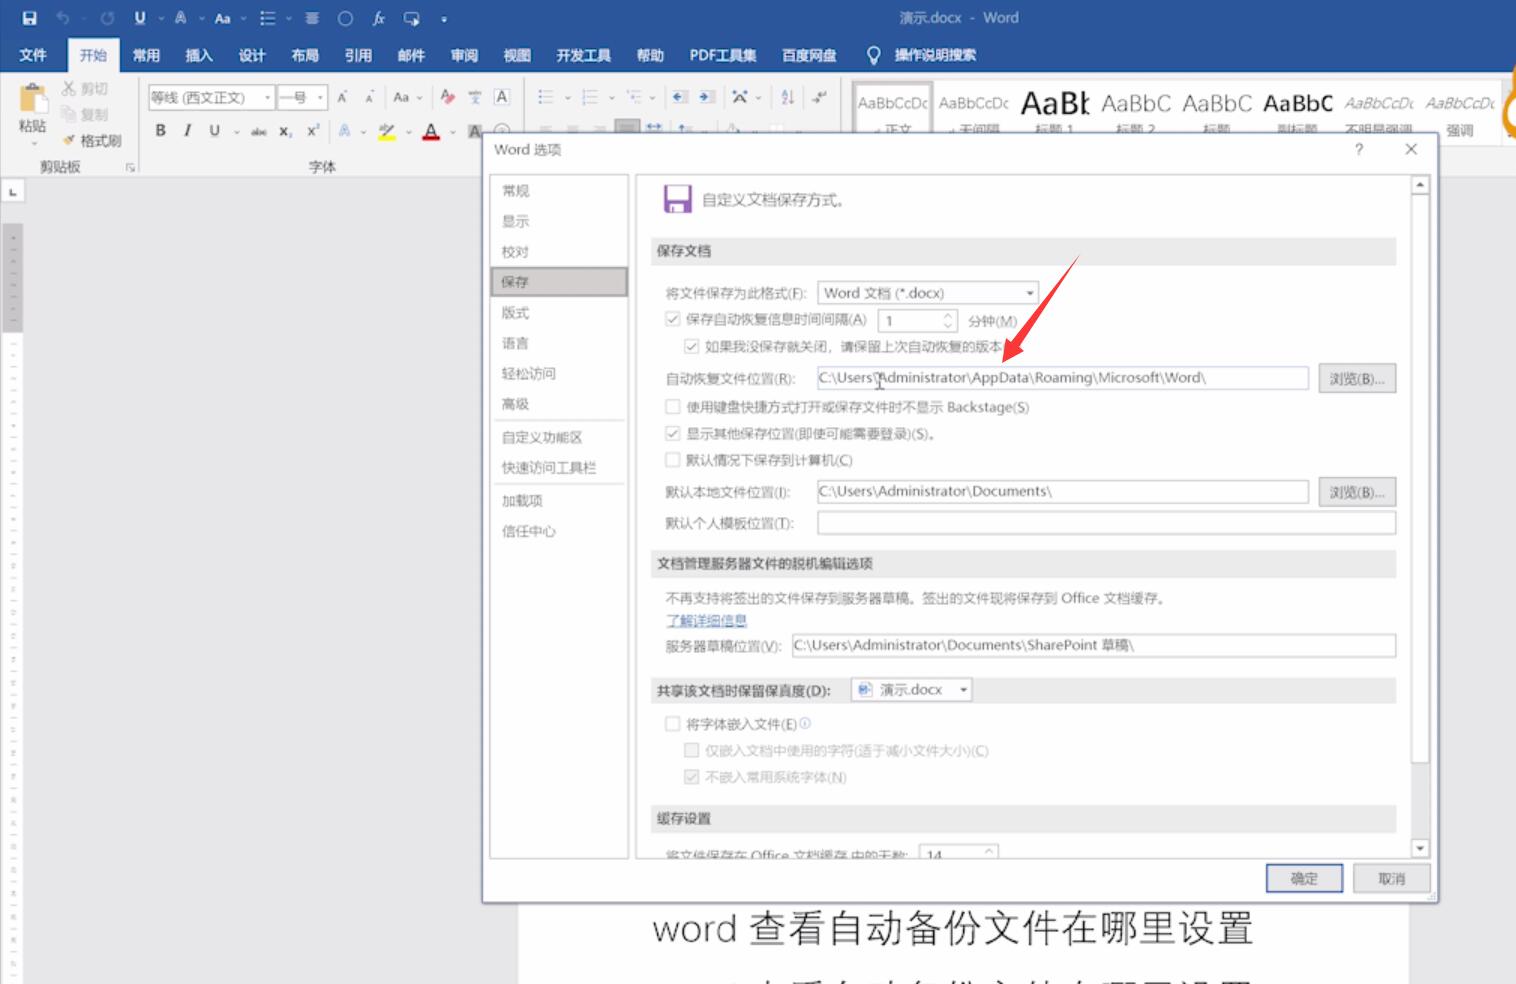Toggle Bold formatting
Image resolution: width=1516 pixels, height=984 pixels.
coord(160,131)
